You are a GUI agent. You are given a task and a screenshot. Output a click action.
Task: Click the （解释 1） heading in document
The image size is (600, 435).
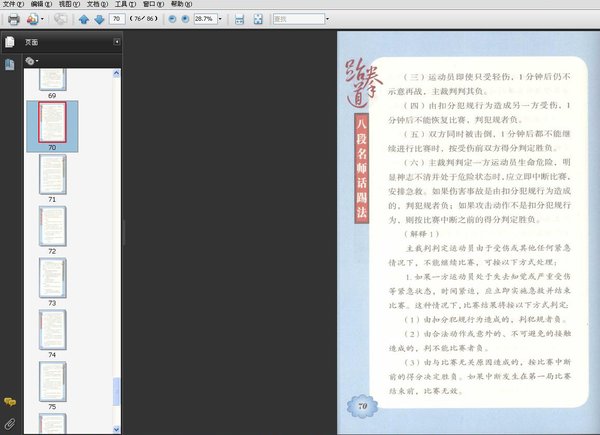coord(421,234)
